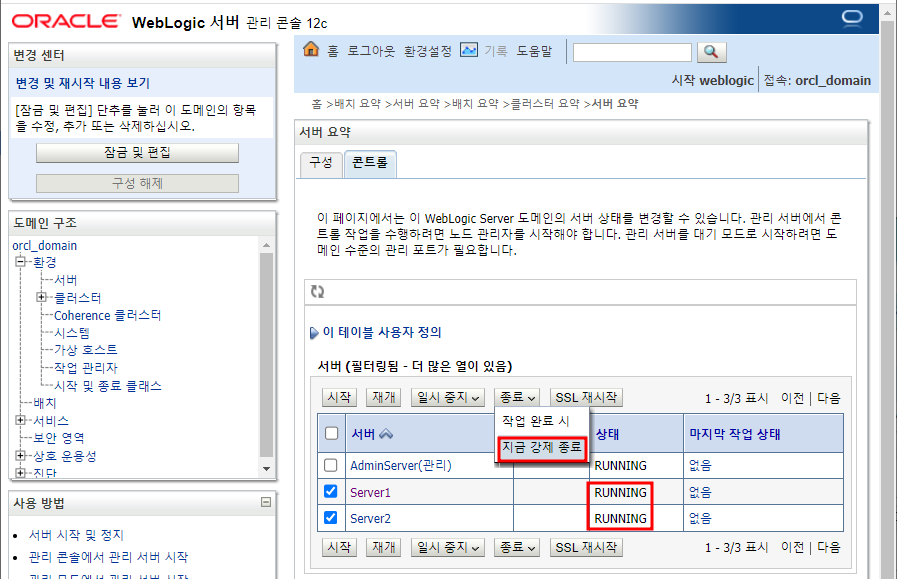Click the record chart icon
Screen dimensions: 897x579
[x=469, y=50]
